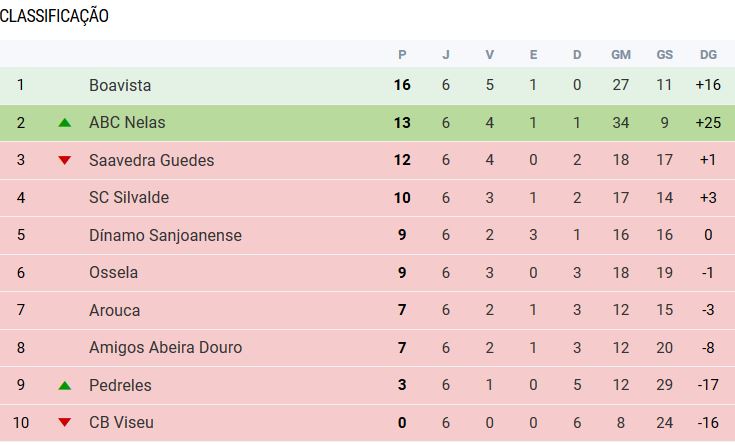Open the Boavista team link
Screen dimensions: 735x445
pos(120,85)
